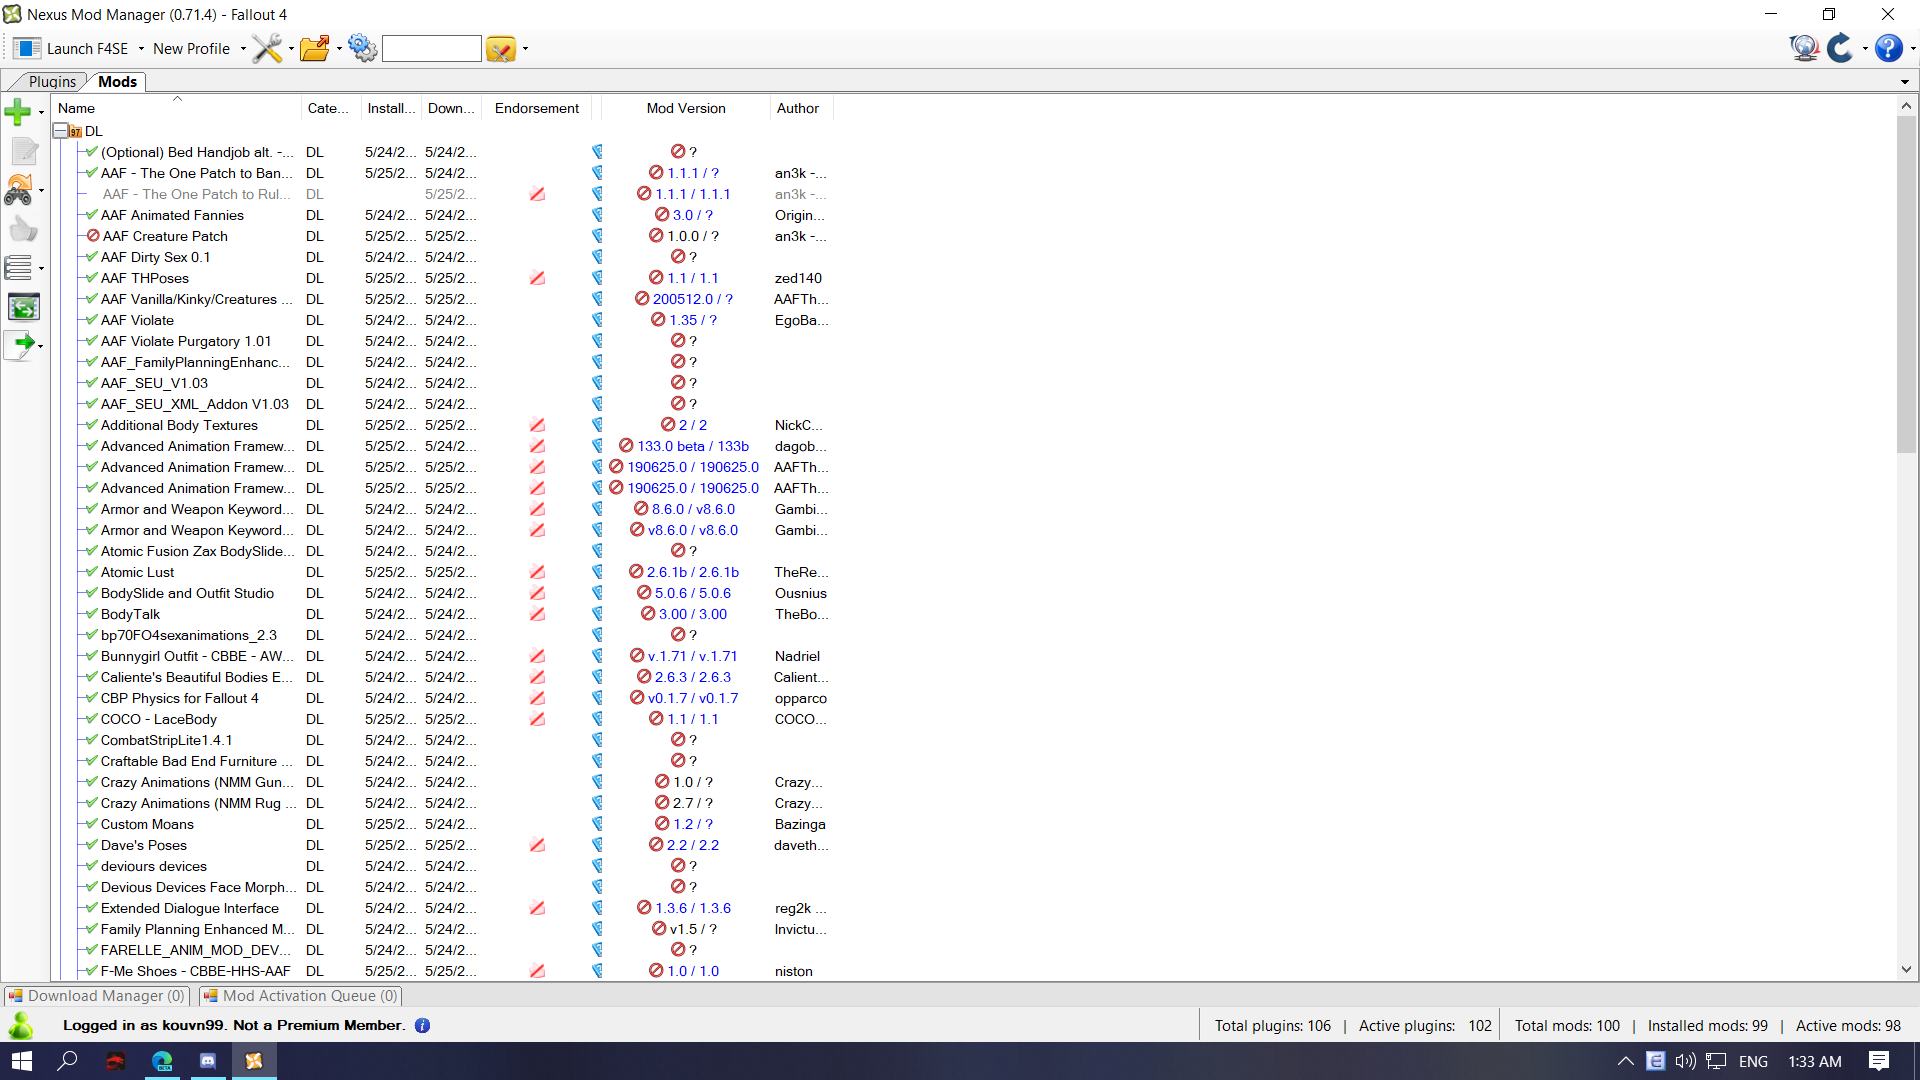Open the Help question mark icon
Viewport: 1920px width, 1080px height.
coord(1888,48)
